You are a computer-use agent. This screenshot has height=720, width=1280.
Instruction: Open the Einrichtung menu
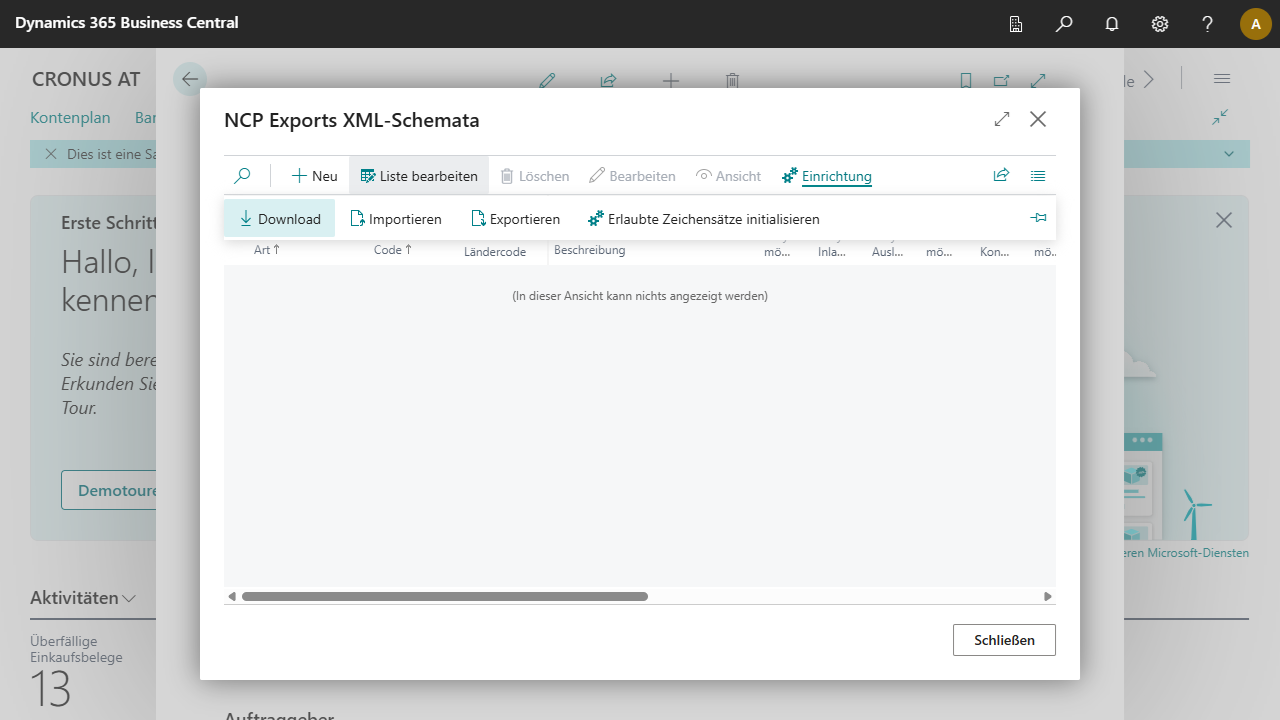pos(827,176)
